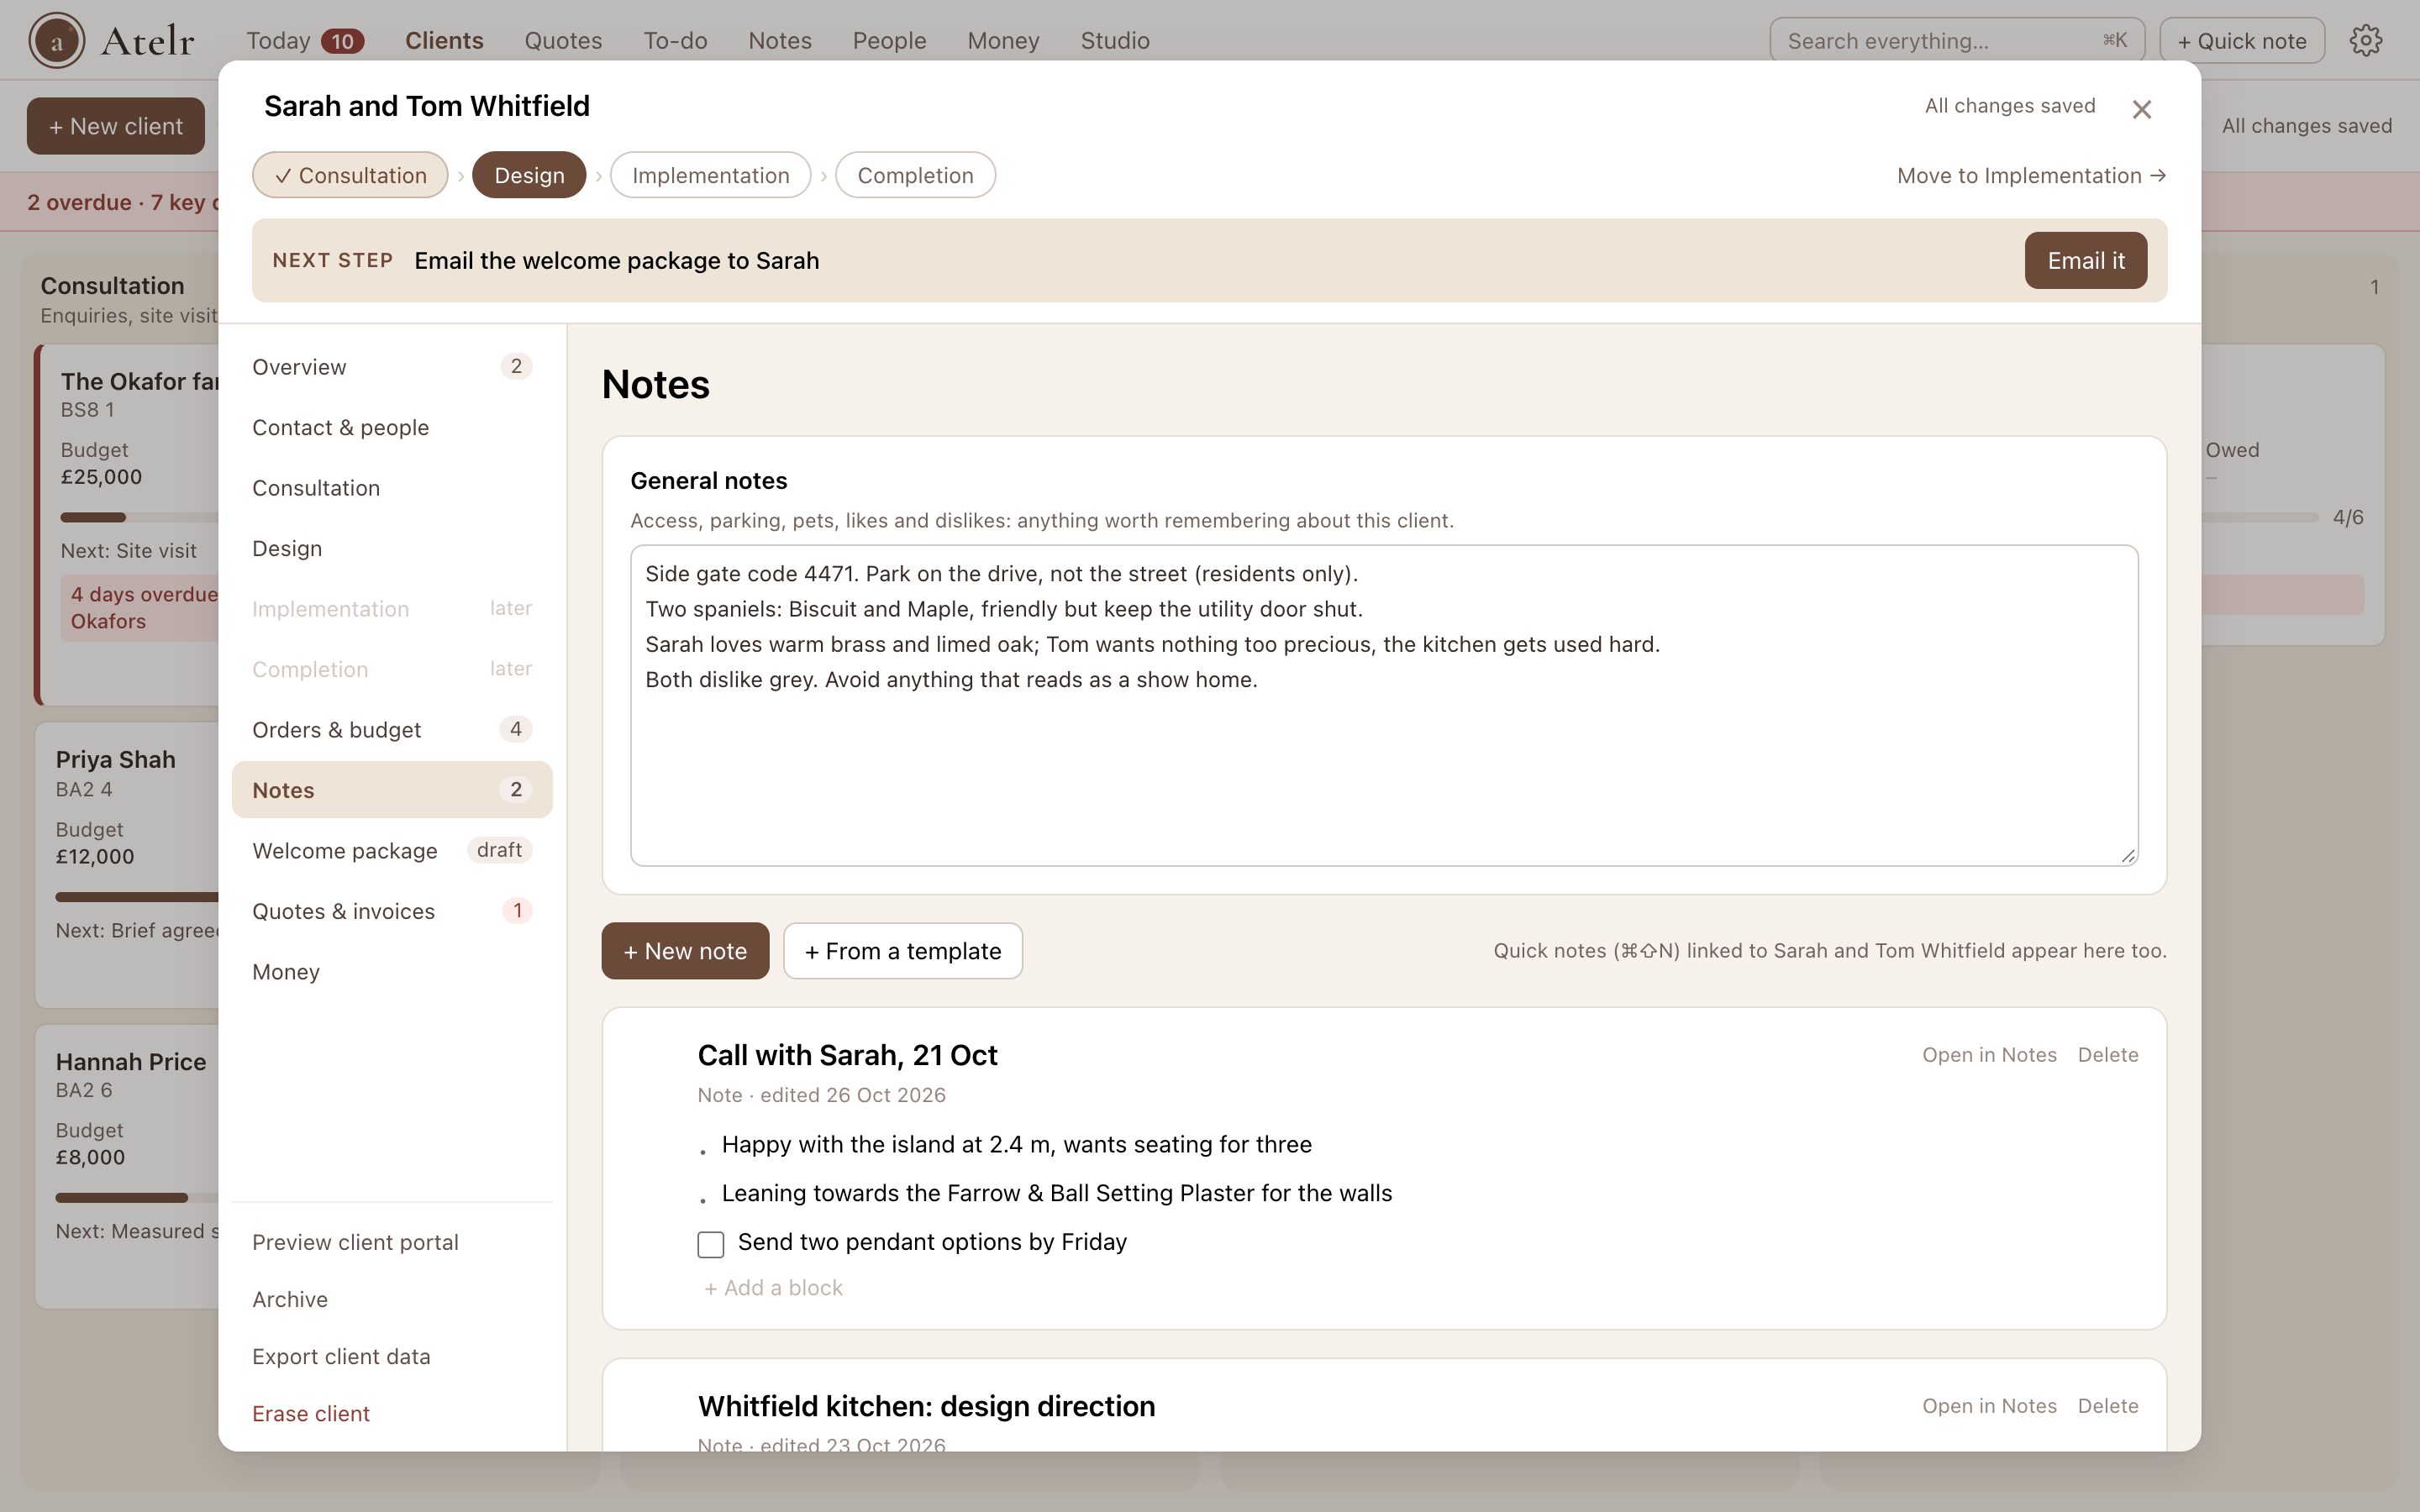Click the '4 days overdue' Okafors alert
The width and height of the screenshot is (2420, 1512).
[x=140, y=608]
